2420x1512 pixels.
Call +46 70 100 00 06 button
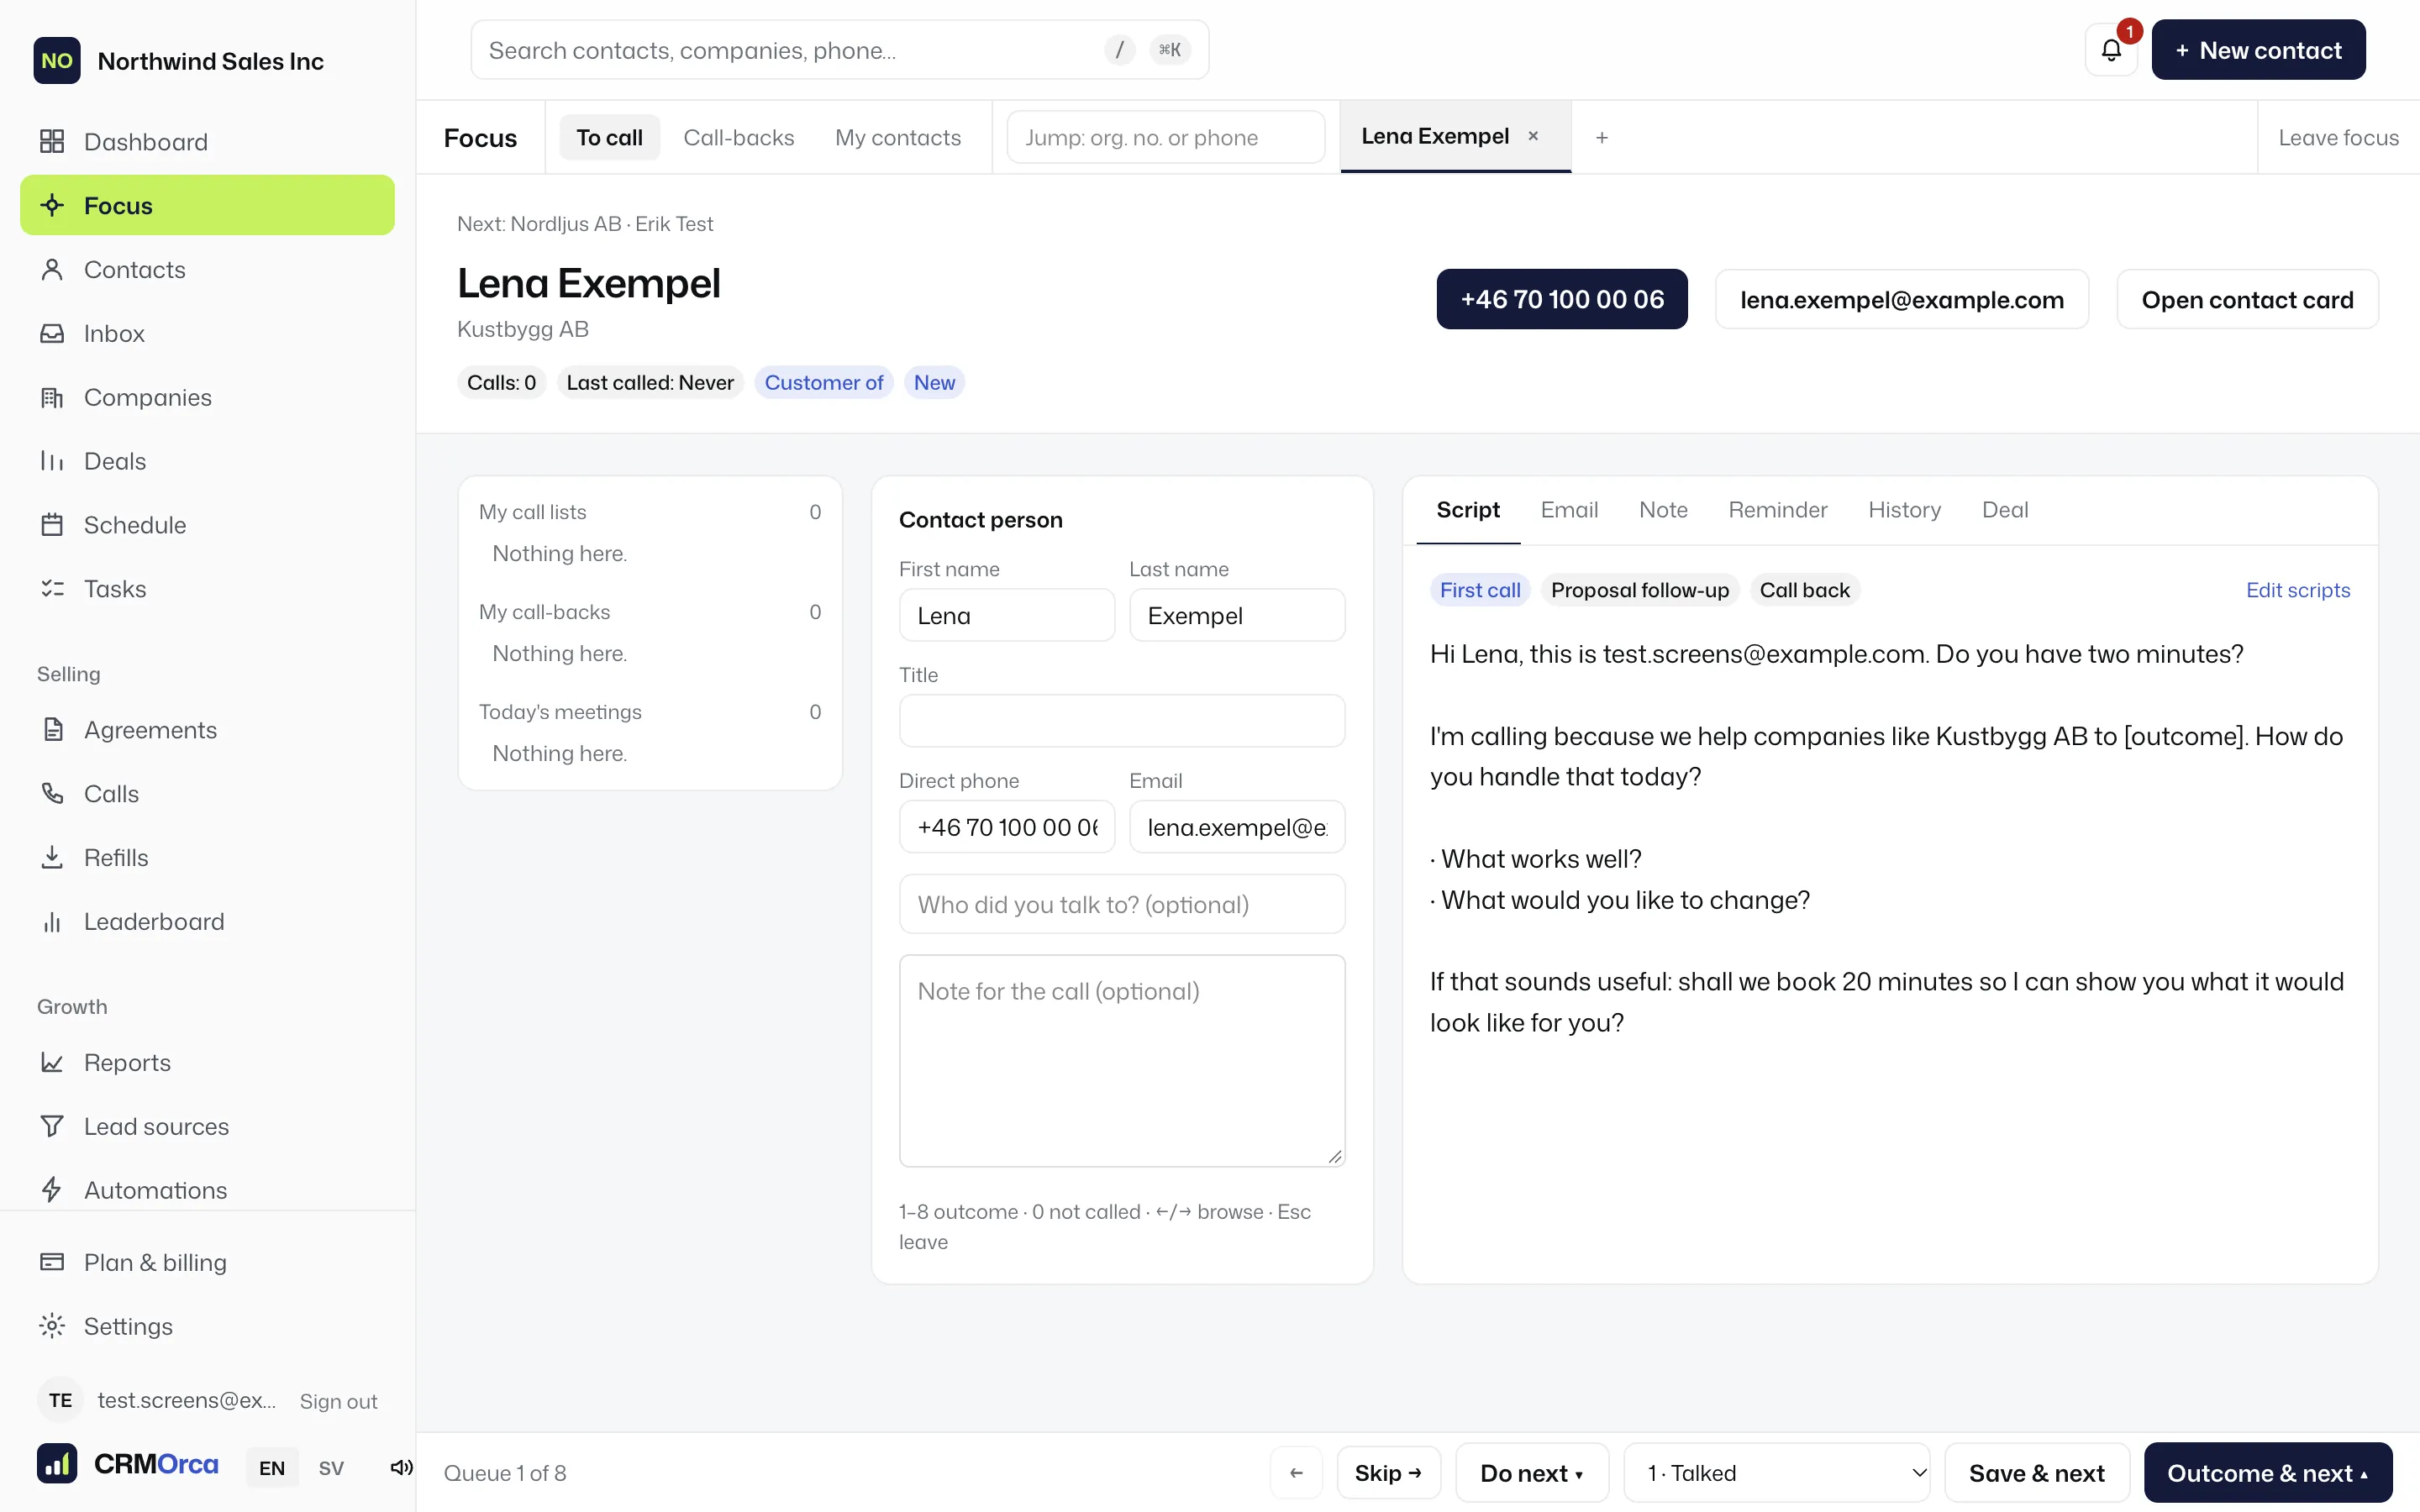(x=1562, y=299)
